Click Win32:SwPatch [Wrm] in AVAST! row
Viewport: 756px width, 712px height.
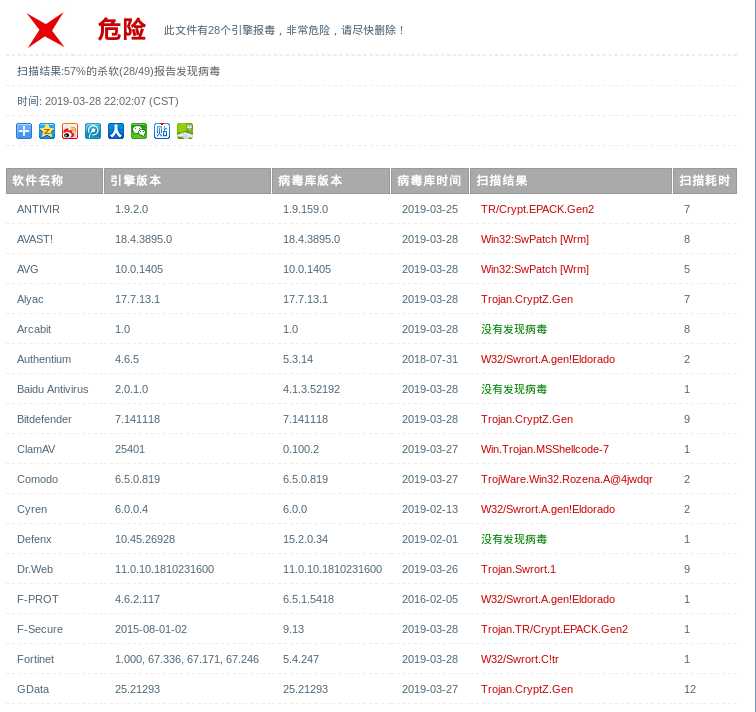point(535,239)
